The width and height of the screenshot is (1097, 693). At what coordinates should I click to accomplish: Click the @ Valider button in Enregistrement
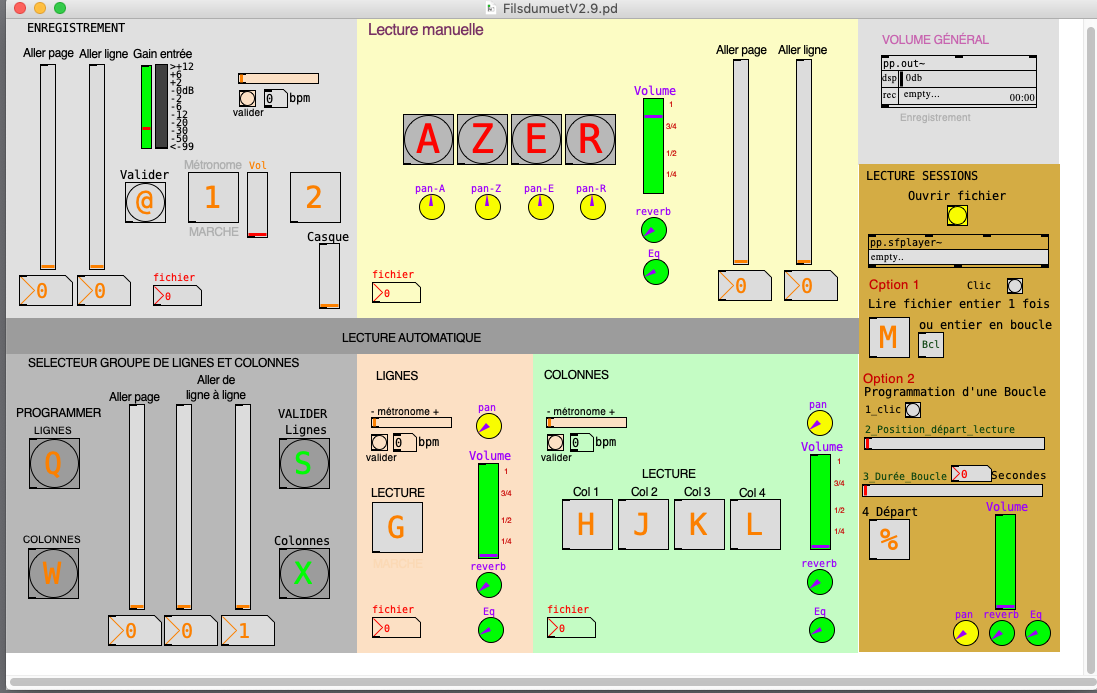click(145, 202)
